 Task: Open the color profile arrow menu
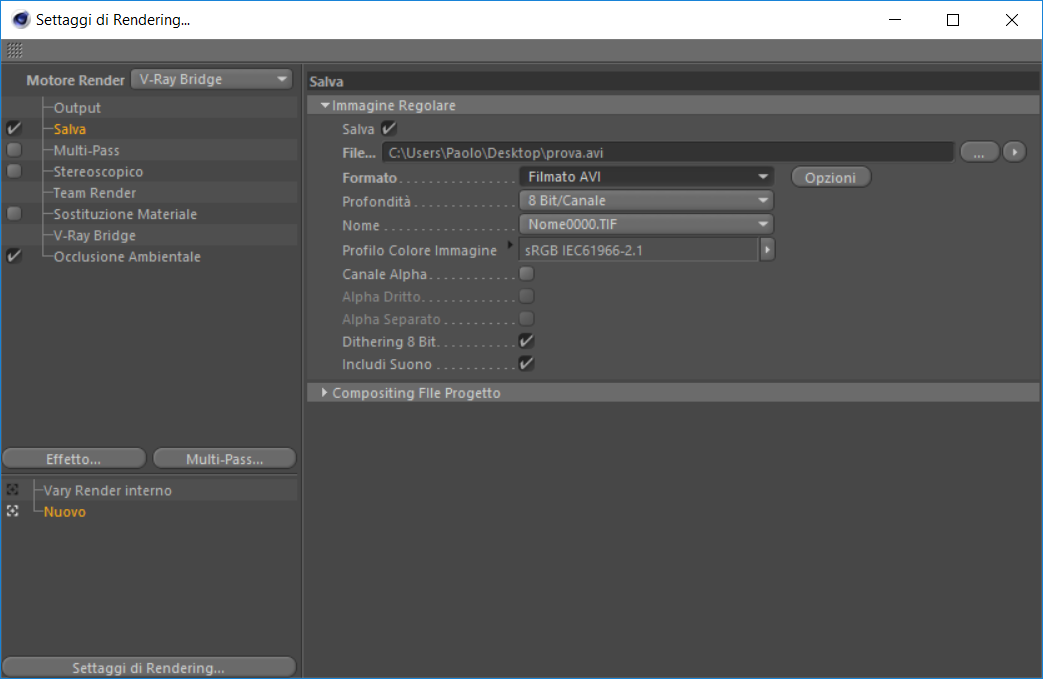pos(767,250)
